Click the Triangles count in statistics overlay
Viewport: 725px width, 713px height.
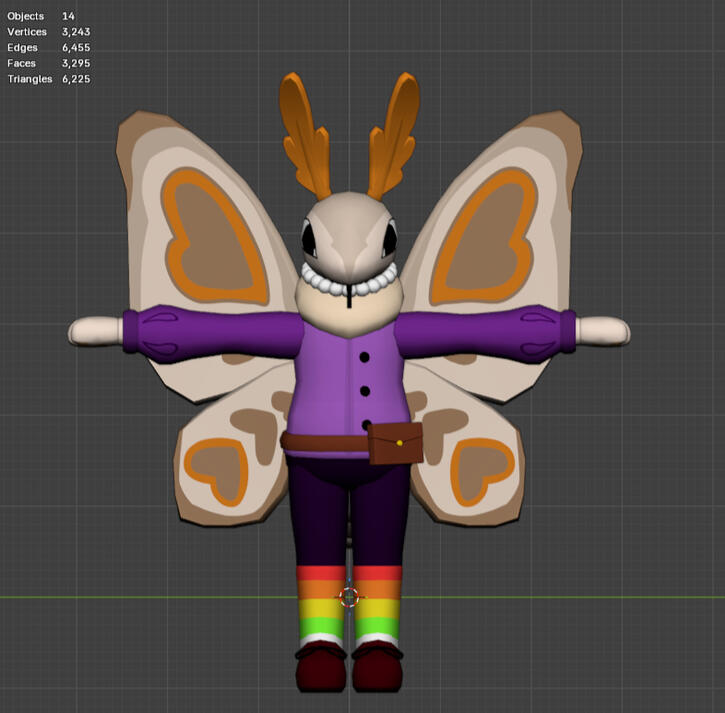pos(76,79)
